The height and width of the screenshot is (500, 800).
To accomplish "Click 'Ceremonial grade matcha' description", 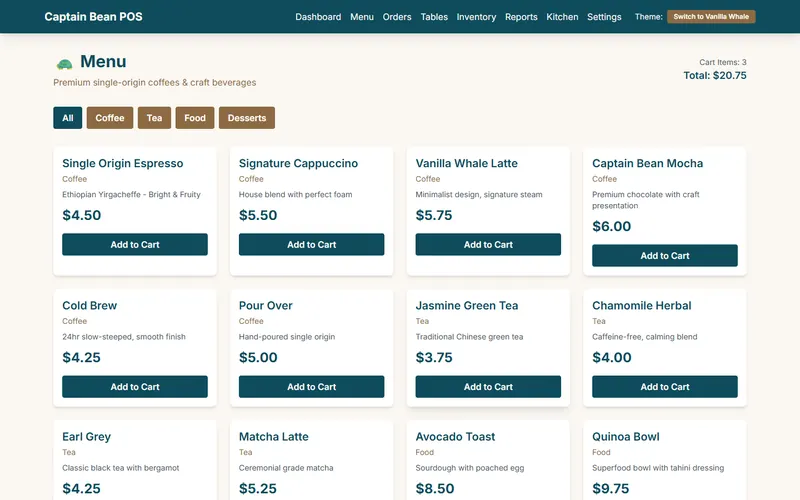I will tap(286, 468).
